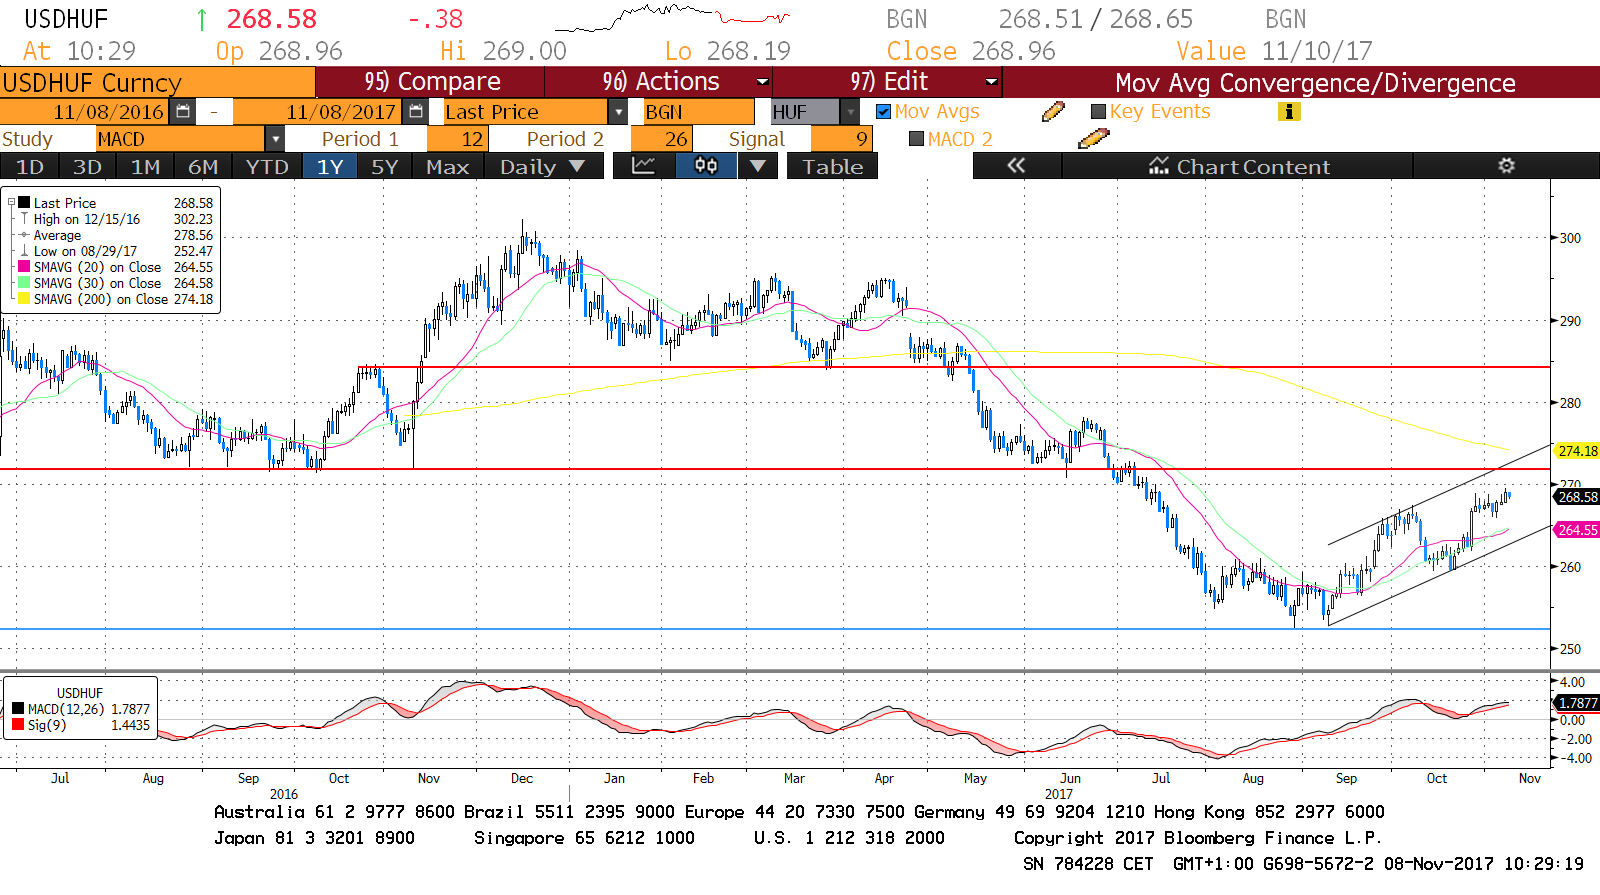Select the 3D range tab

pos(87,166)
